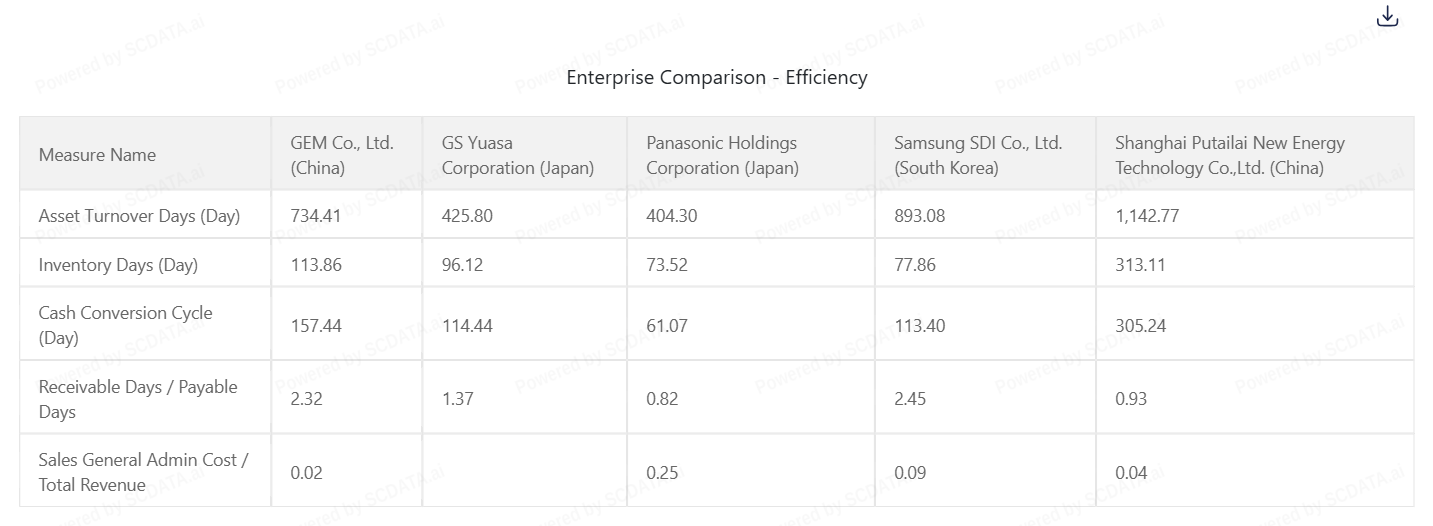This screenshot has width=1433, height=526.
Task: Select Shanghai Putailai New Energy header
Action: 1230,155
